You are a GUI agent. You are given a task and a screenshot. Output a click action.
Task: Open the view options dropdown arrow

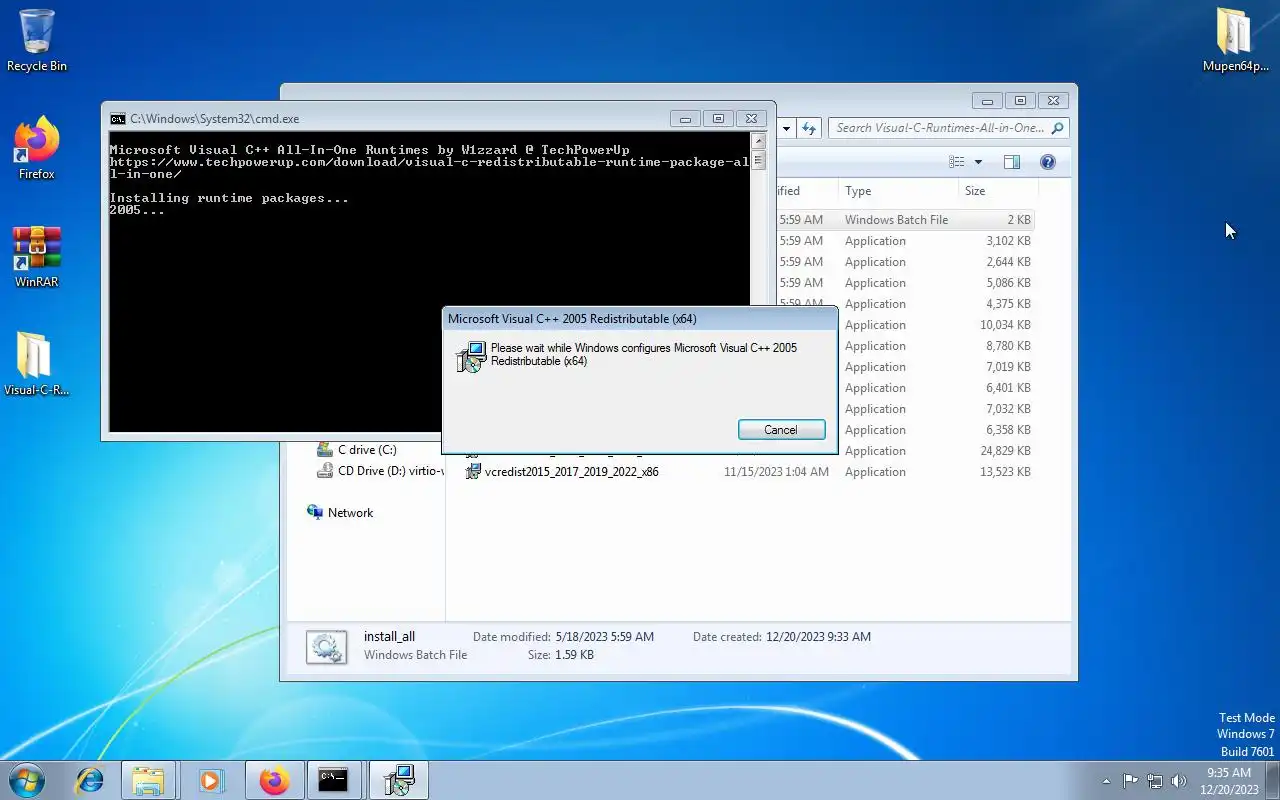click(x=978, y=162)
